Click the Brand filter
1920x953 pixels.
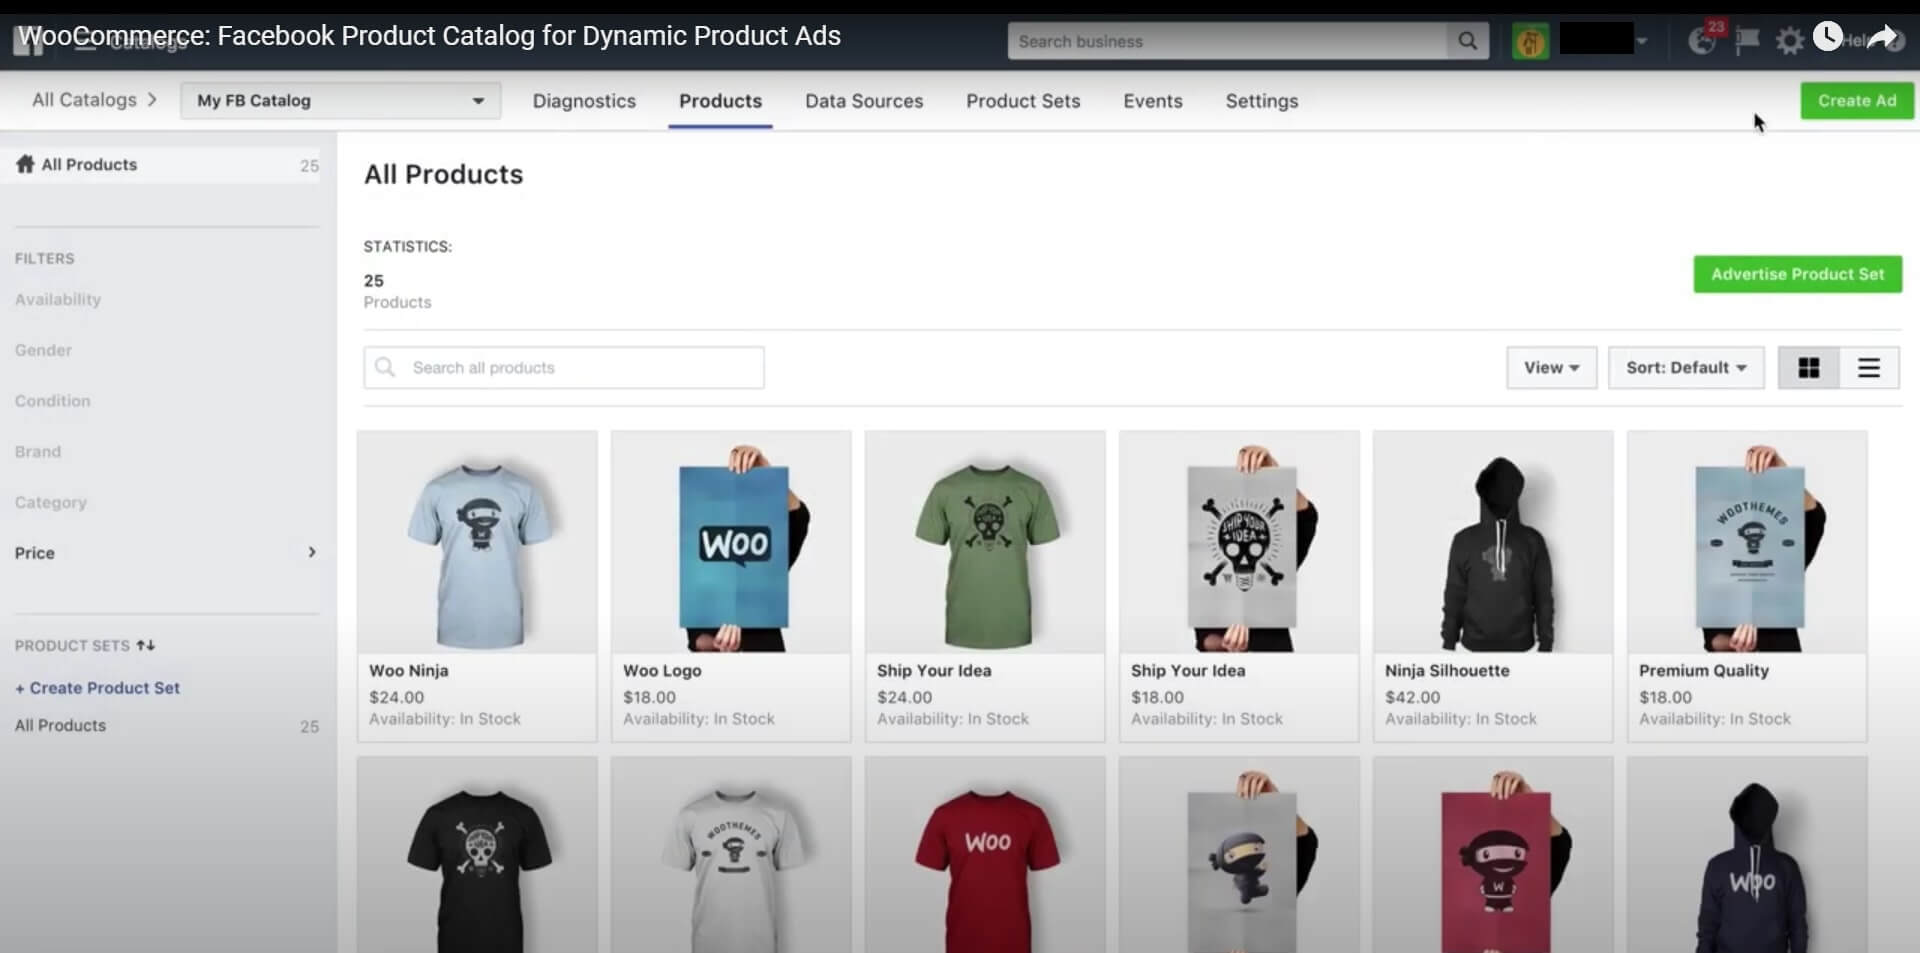click(x=38, y=452)
